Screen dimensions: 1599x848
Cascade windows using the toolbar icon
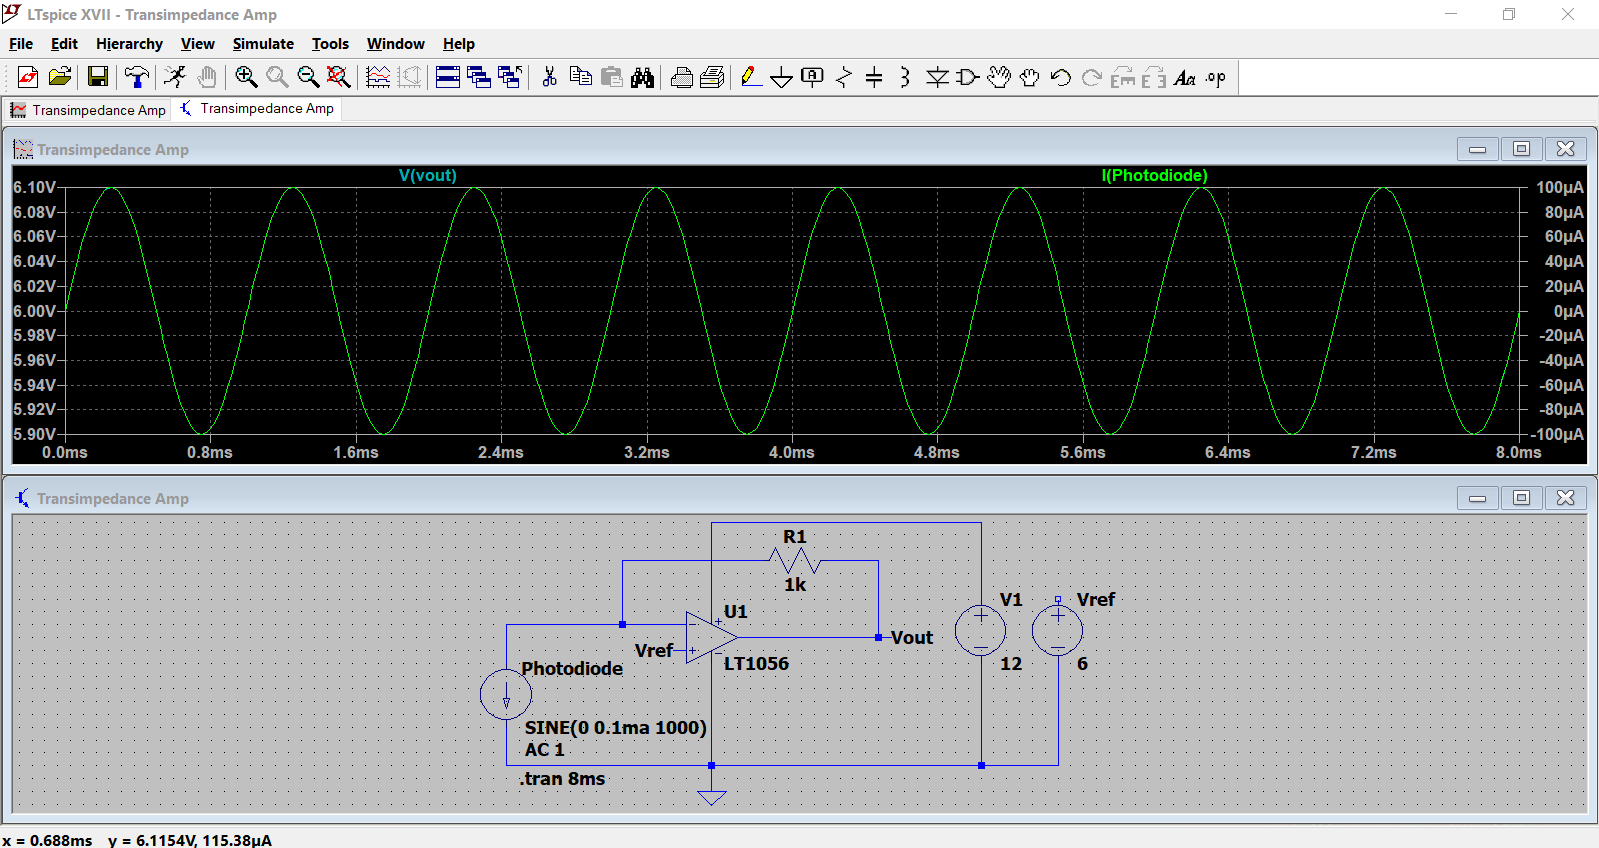tap(479, 77)
